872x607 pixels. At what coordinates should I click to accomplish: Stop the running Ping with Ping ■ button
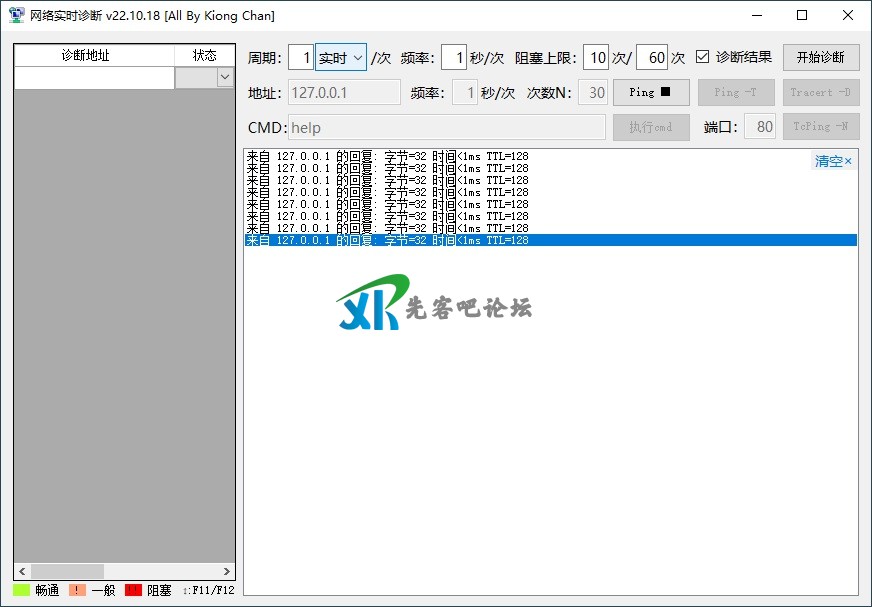pos(650,93)
